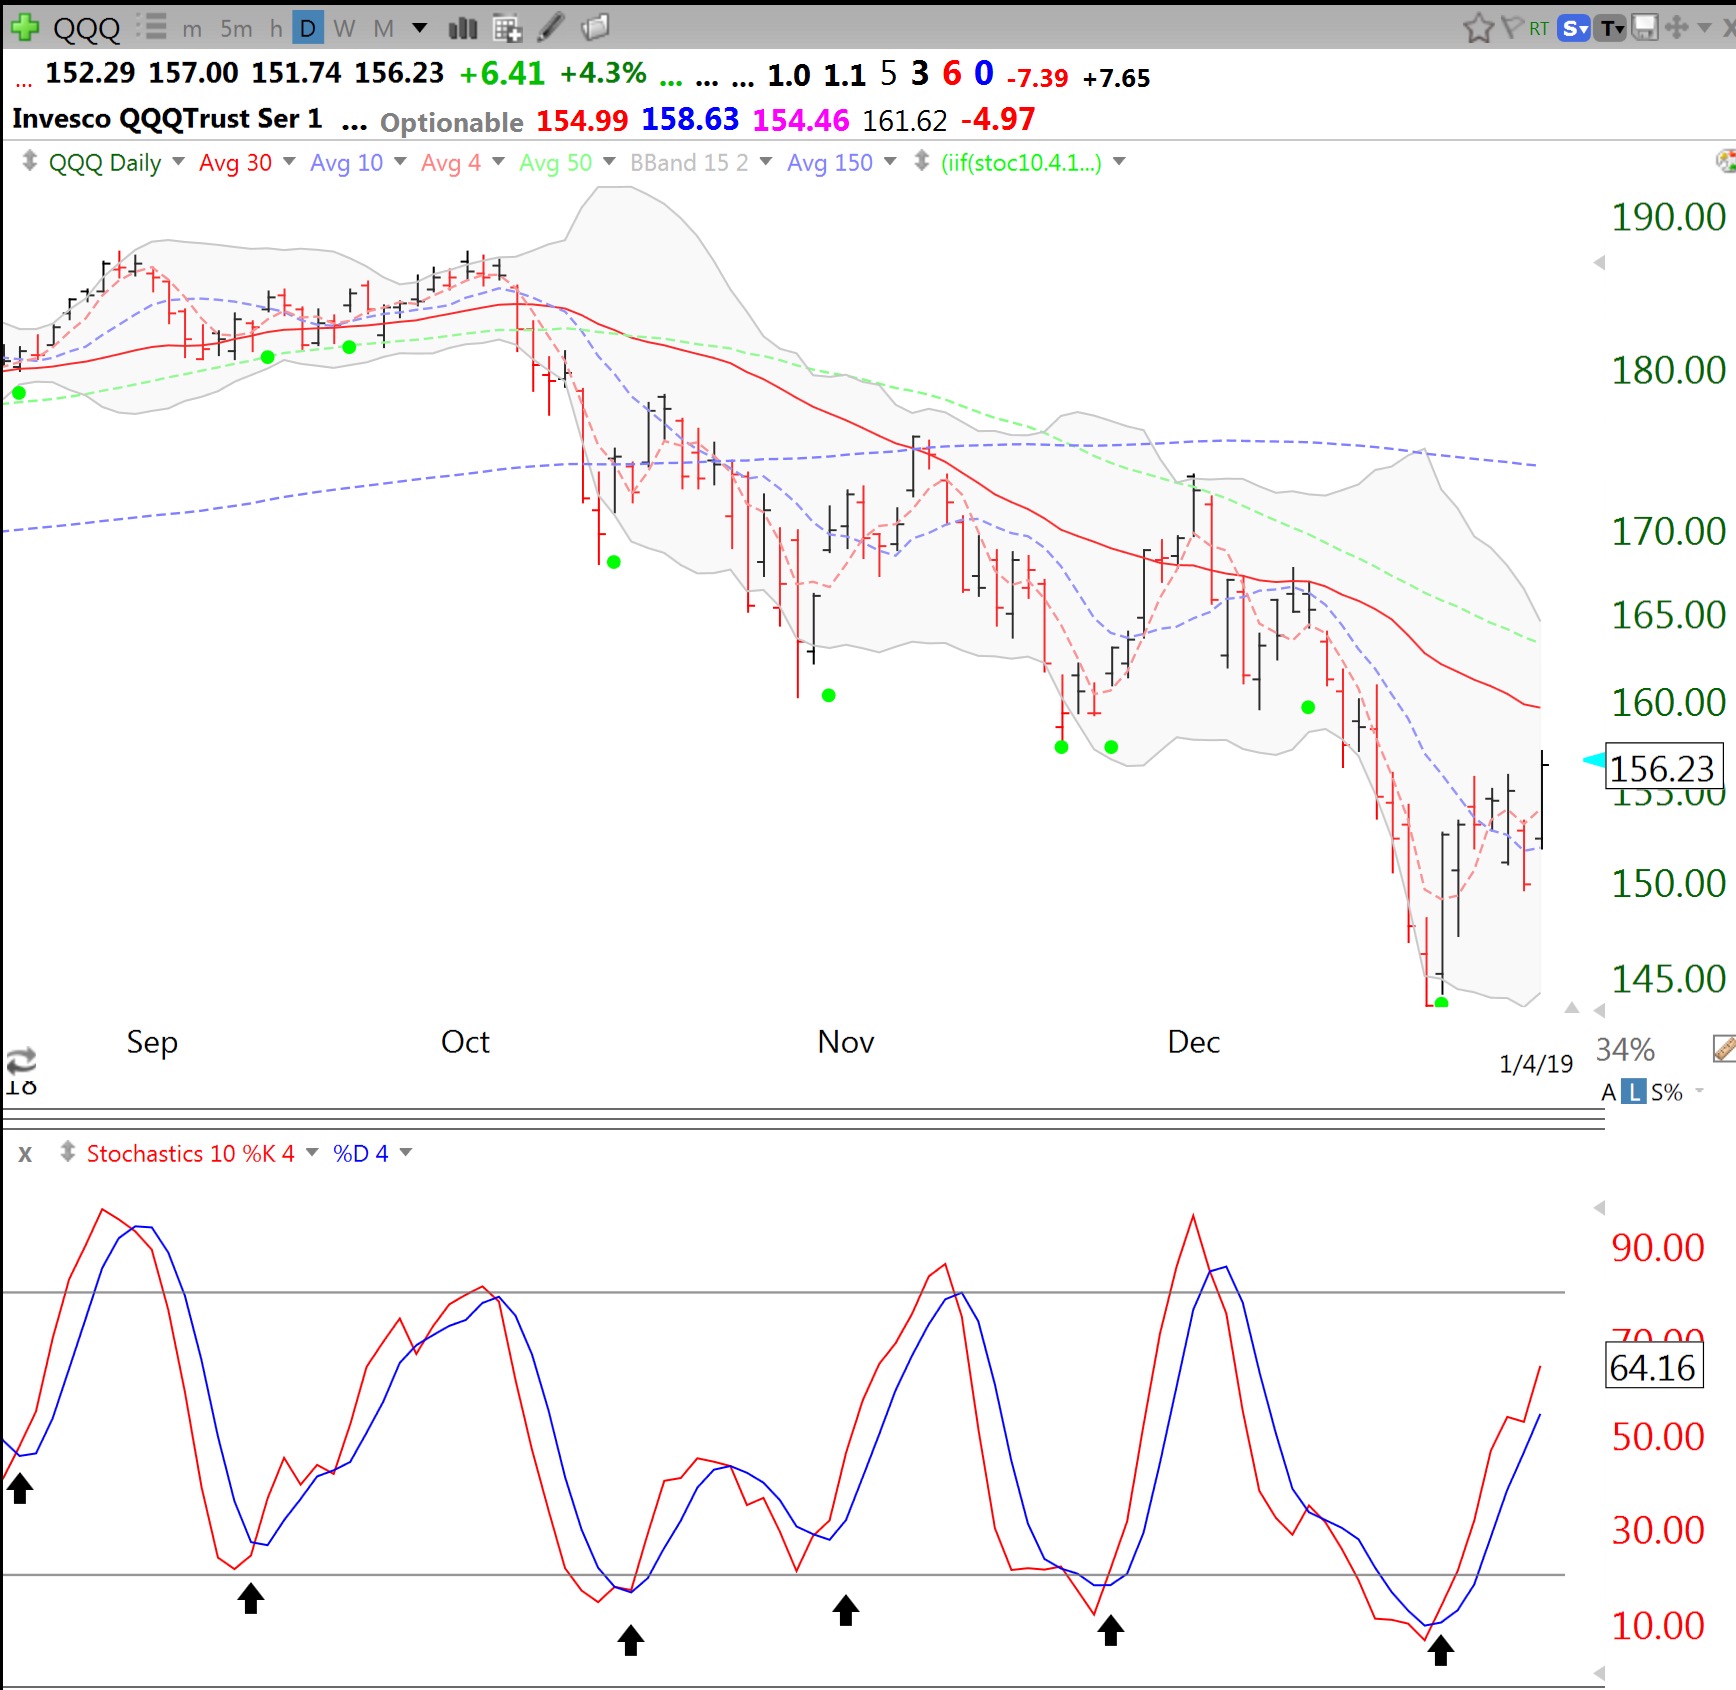Close the Stochastics pane with x

[x=25, y=1153]
